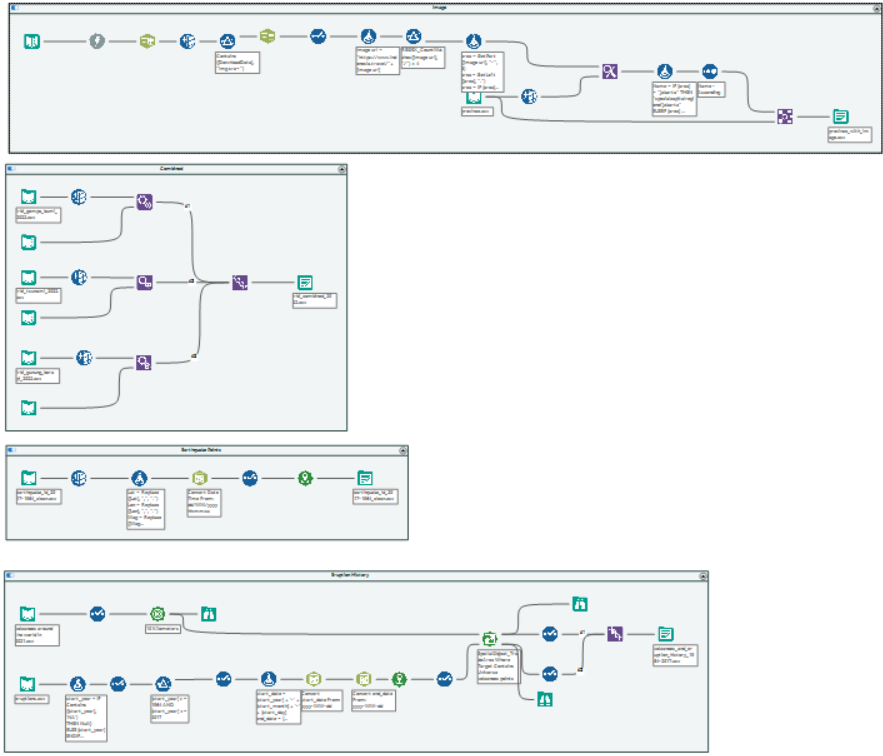Collapse the Eruption History tool container
The width and height of the screenshot is (883, 756).
tap(703, 576)
